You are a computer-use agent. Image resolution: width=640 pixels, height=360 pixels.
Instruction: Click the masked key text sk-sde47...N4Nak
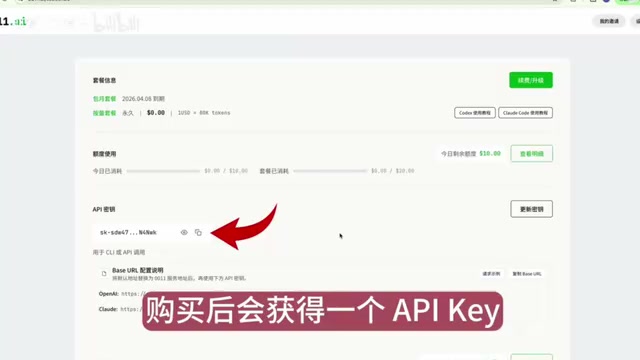[x=128, y=233]
